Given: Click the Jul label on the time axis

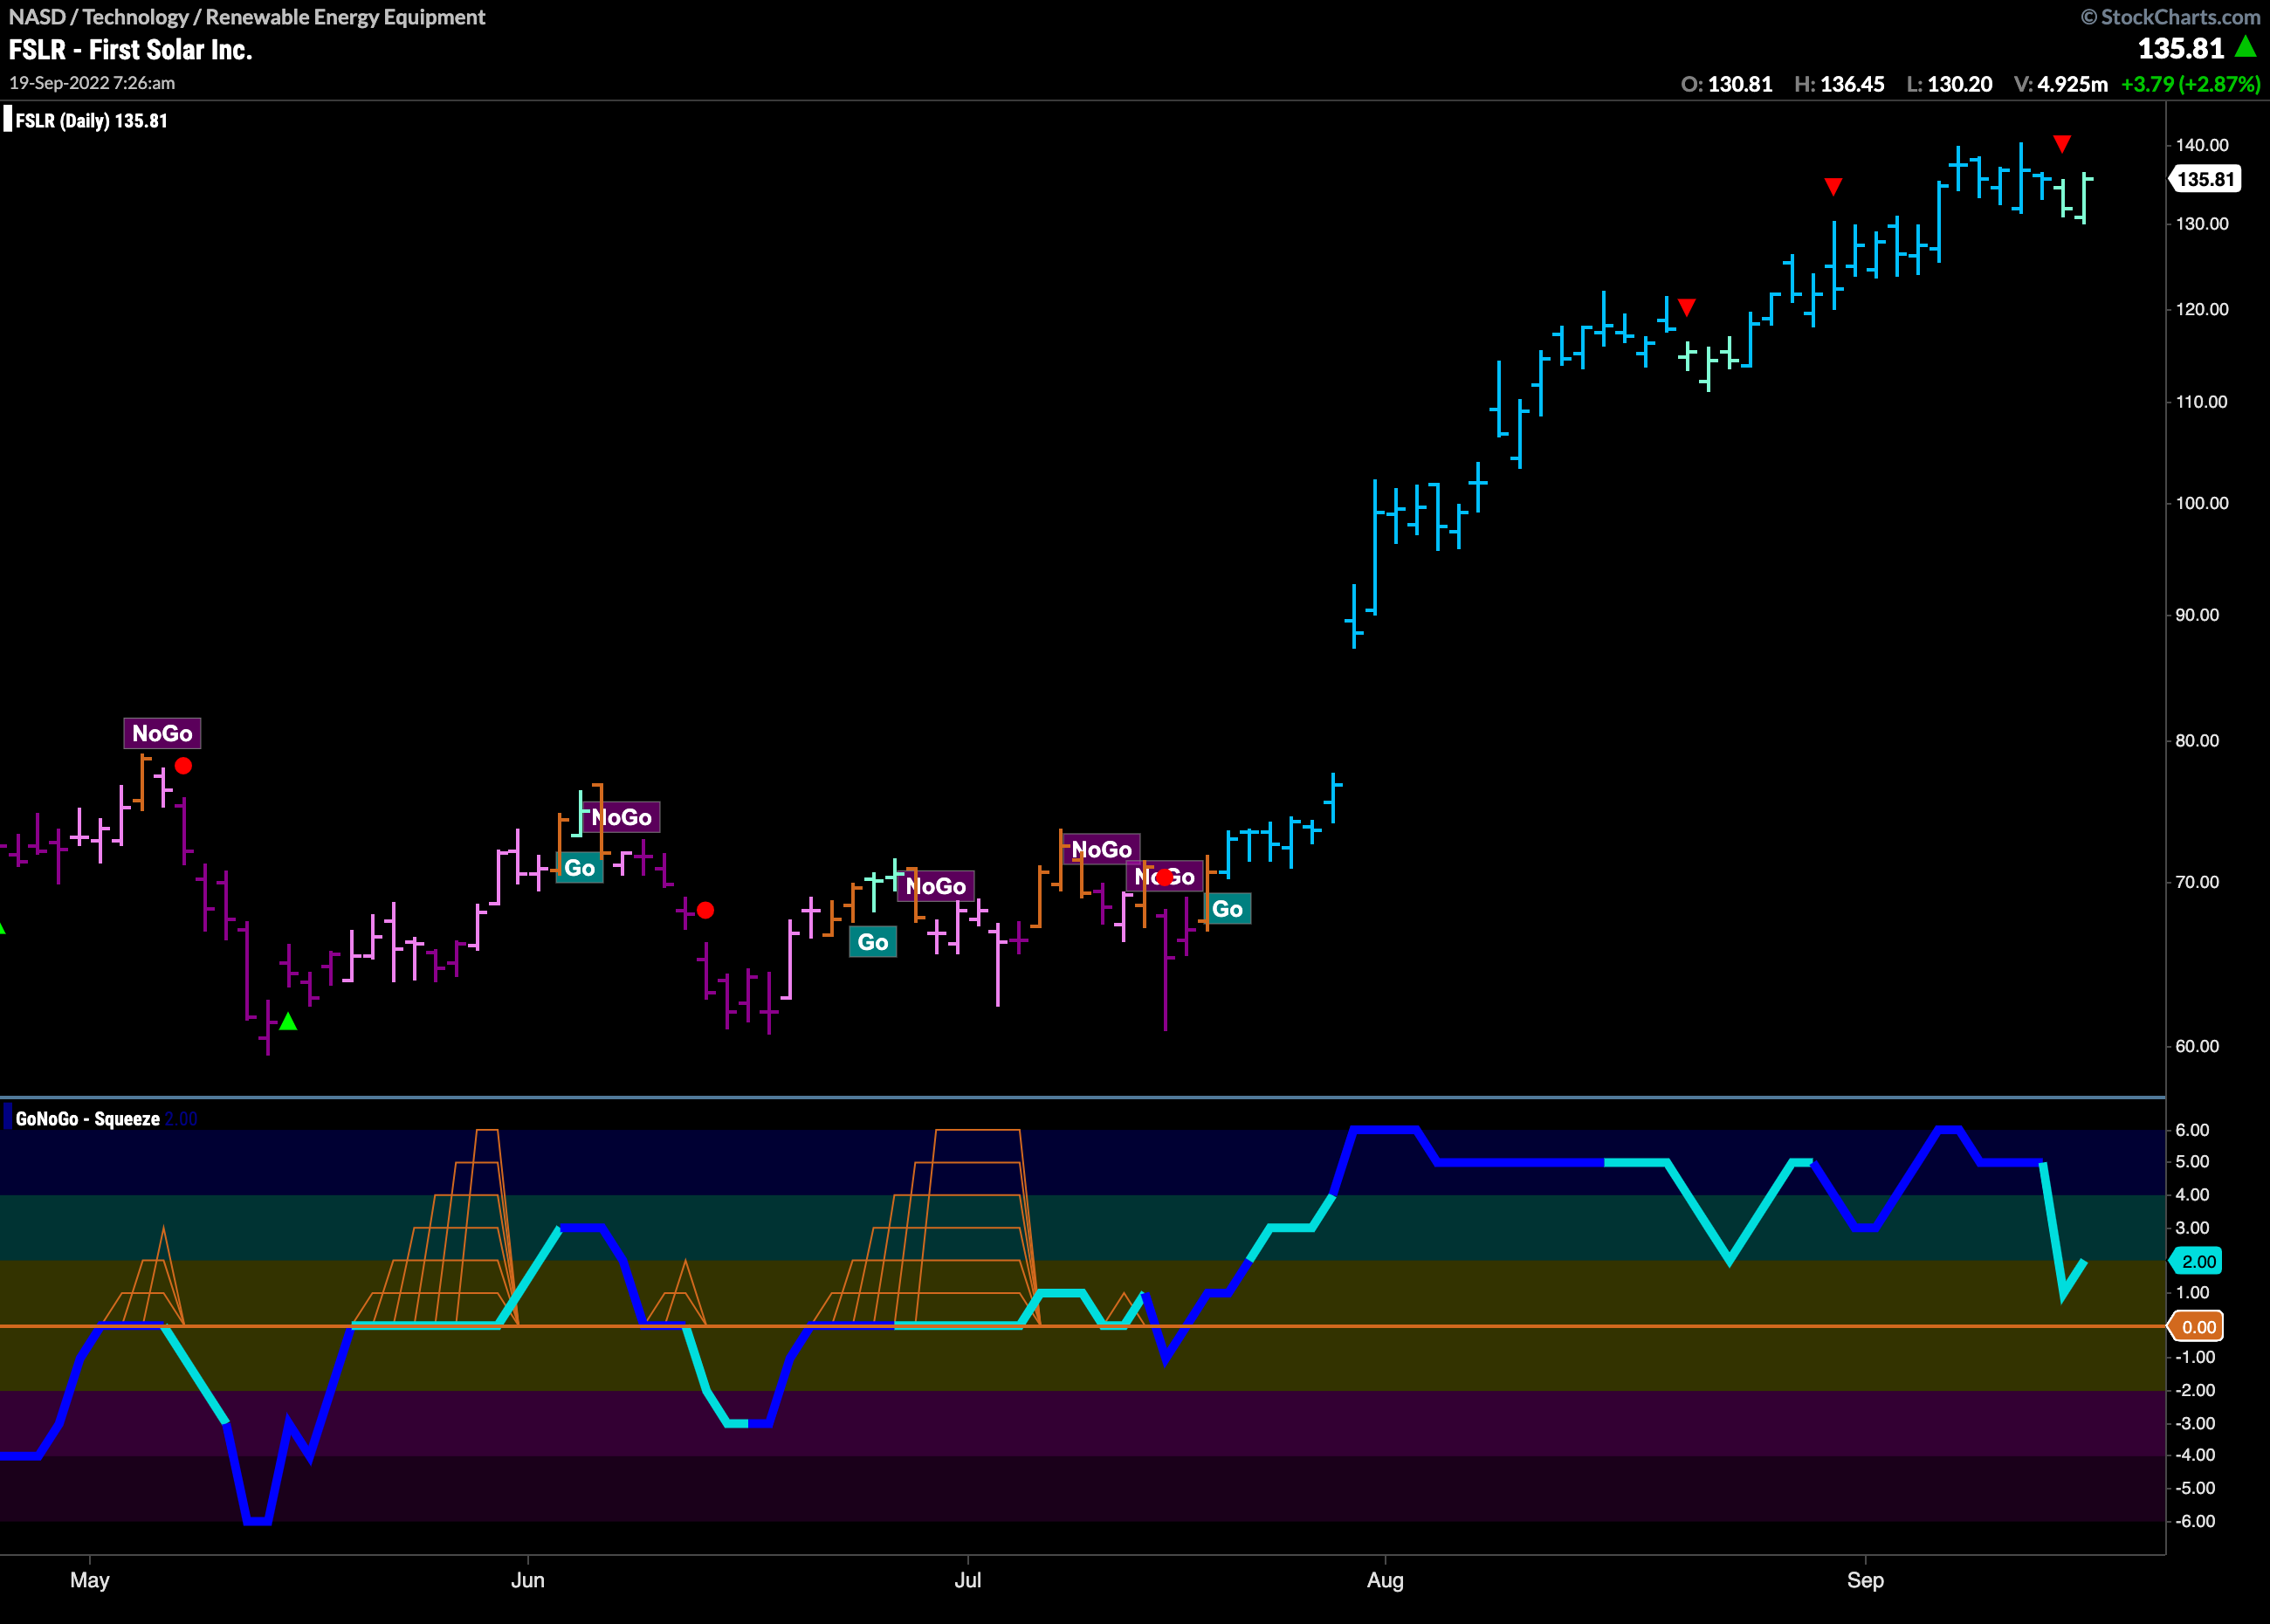Looking at the screenshot, I should click(x=967, y=1580).
